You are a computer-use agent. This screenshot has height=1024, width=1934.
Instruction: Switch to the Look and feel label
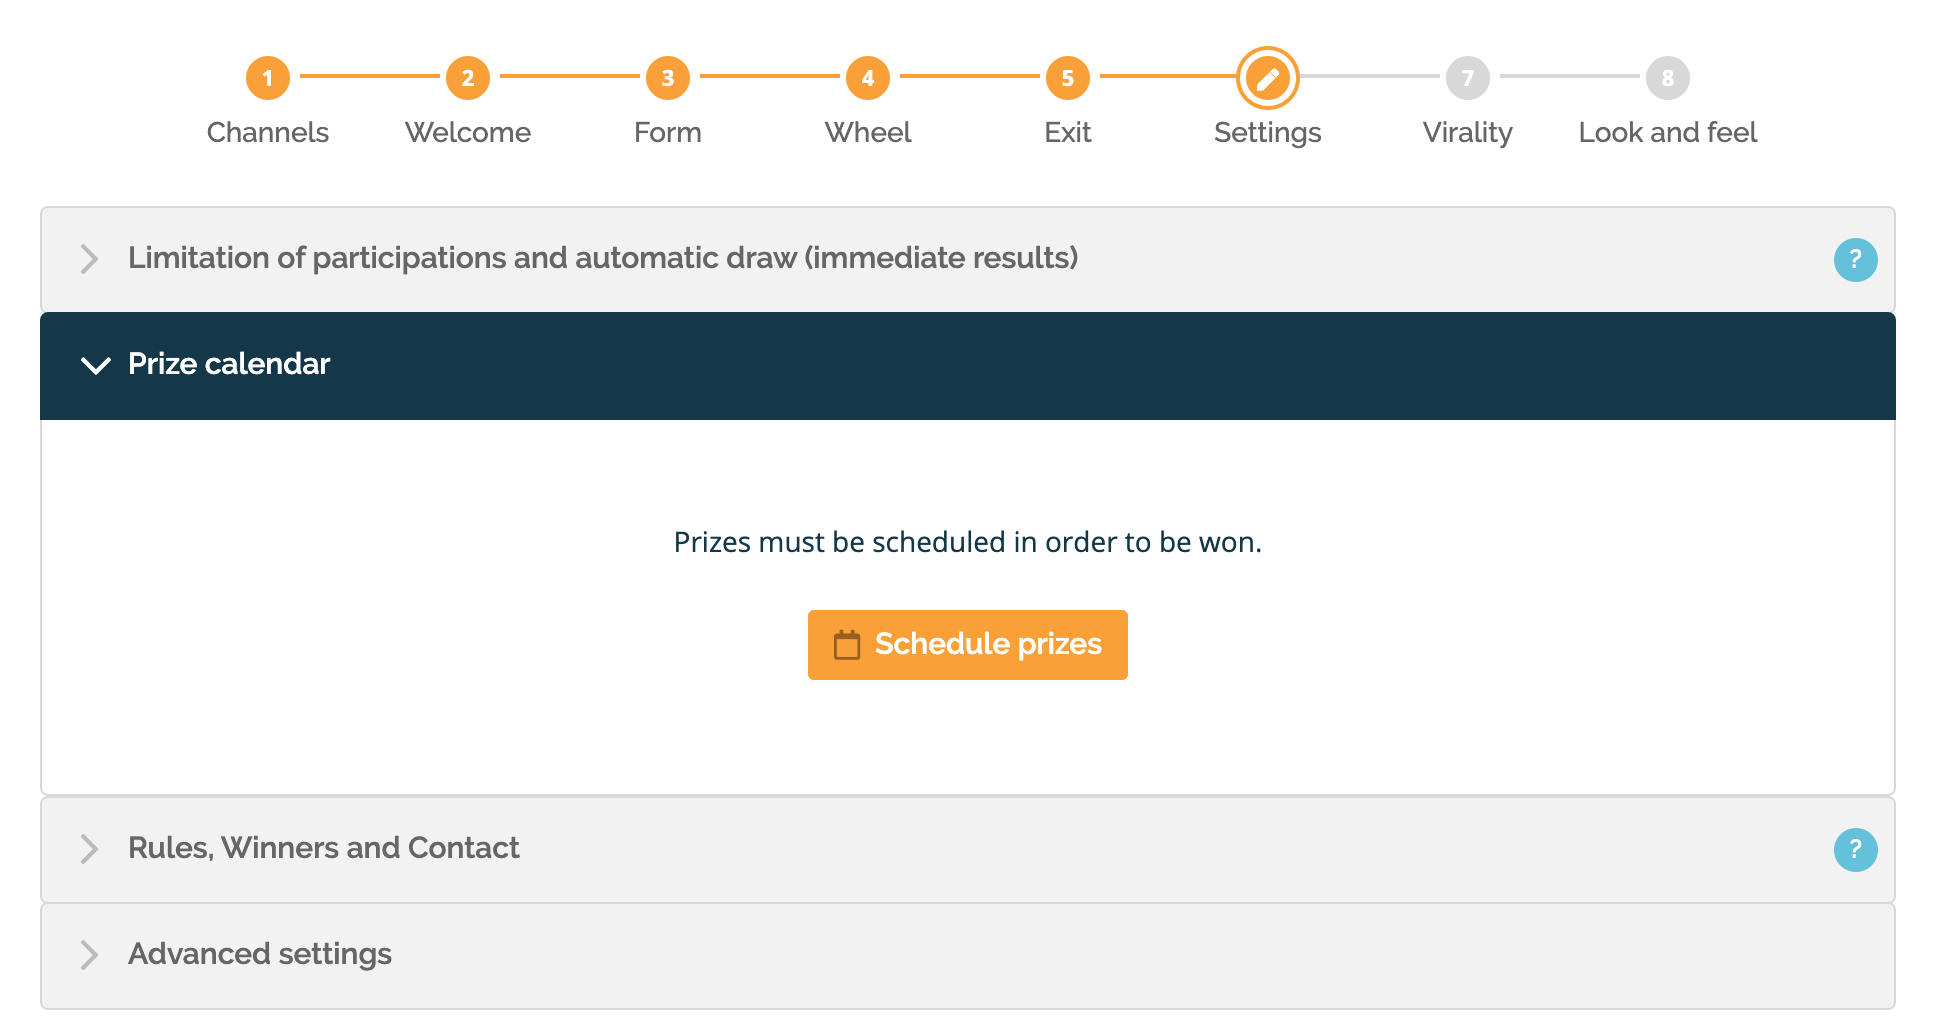1668,132
